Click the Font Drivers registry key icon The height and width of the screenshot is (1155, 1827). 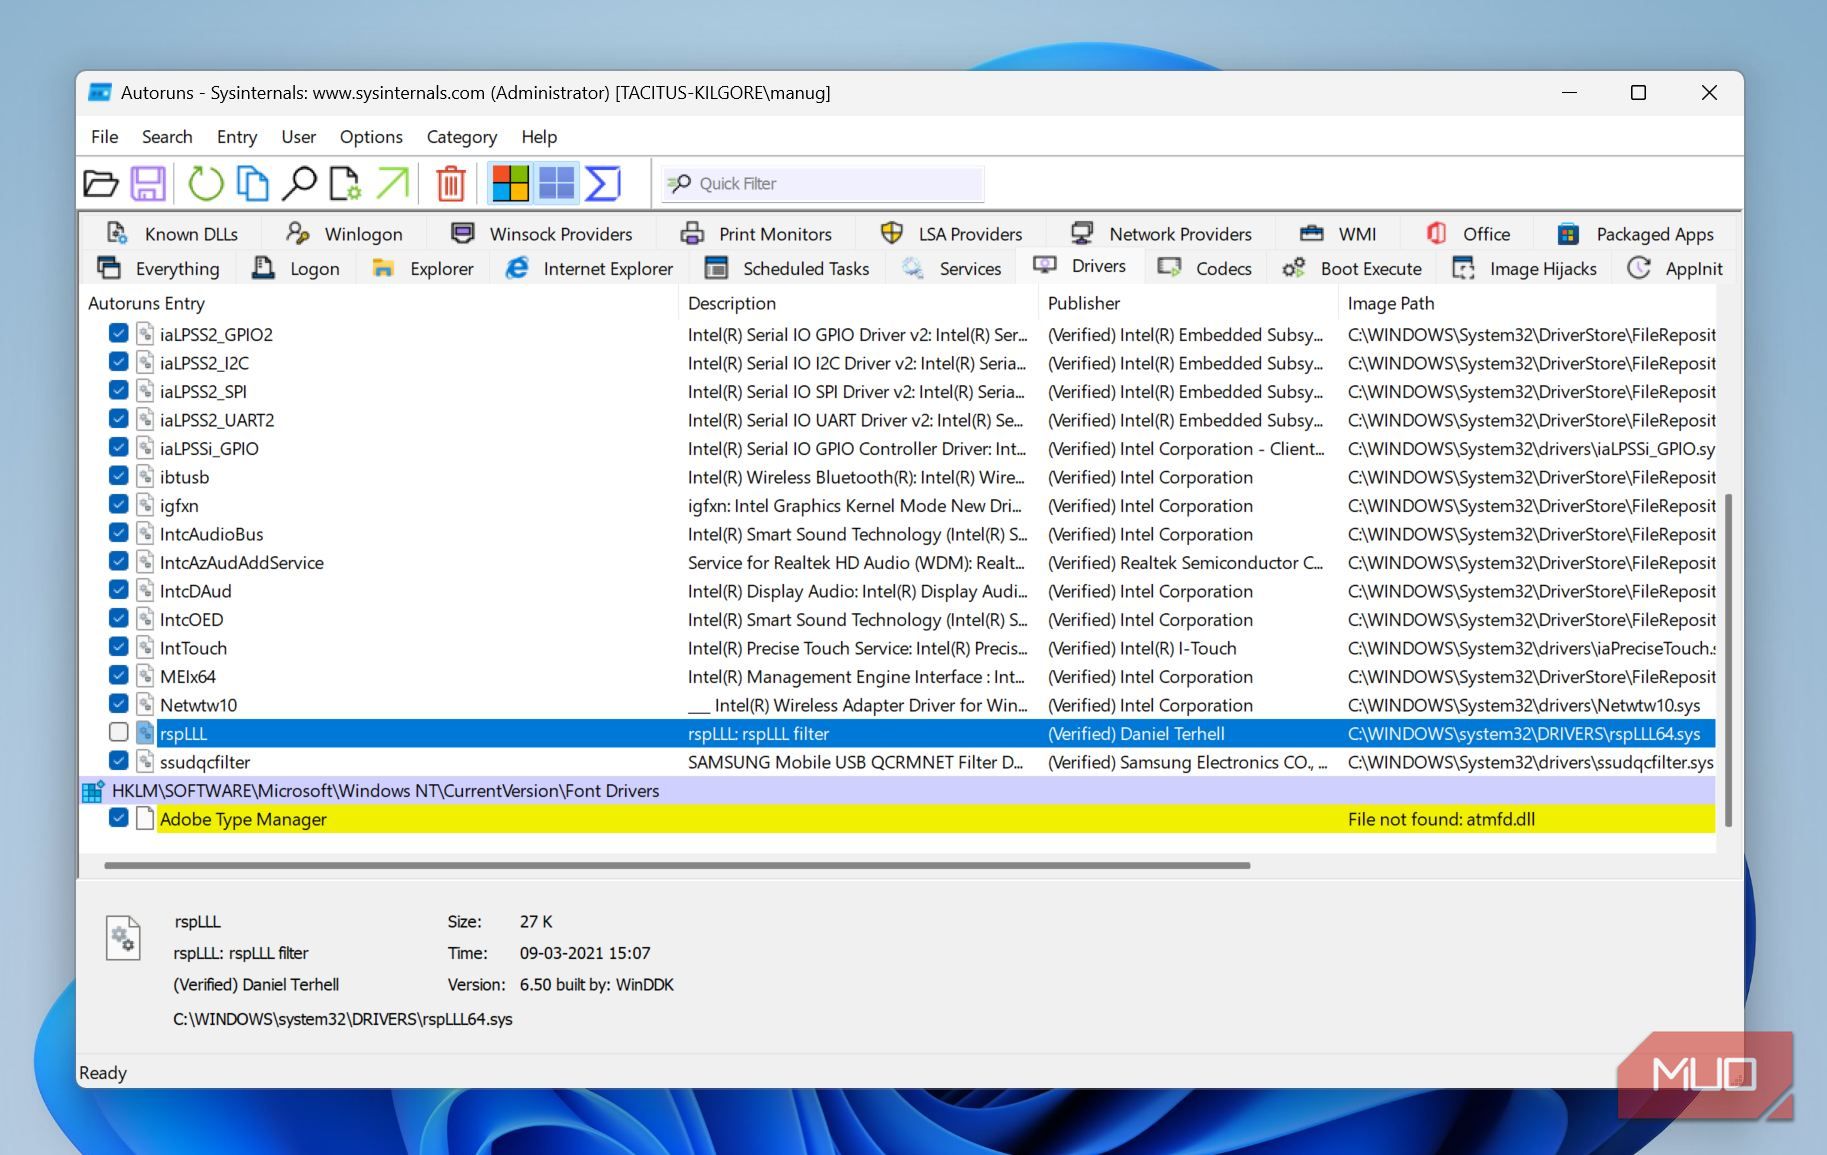(93, 791)
